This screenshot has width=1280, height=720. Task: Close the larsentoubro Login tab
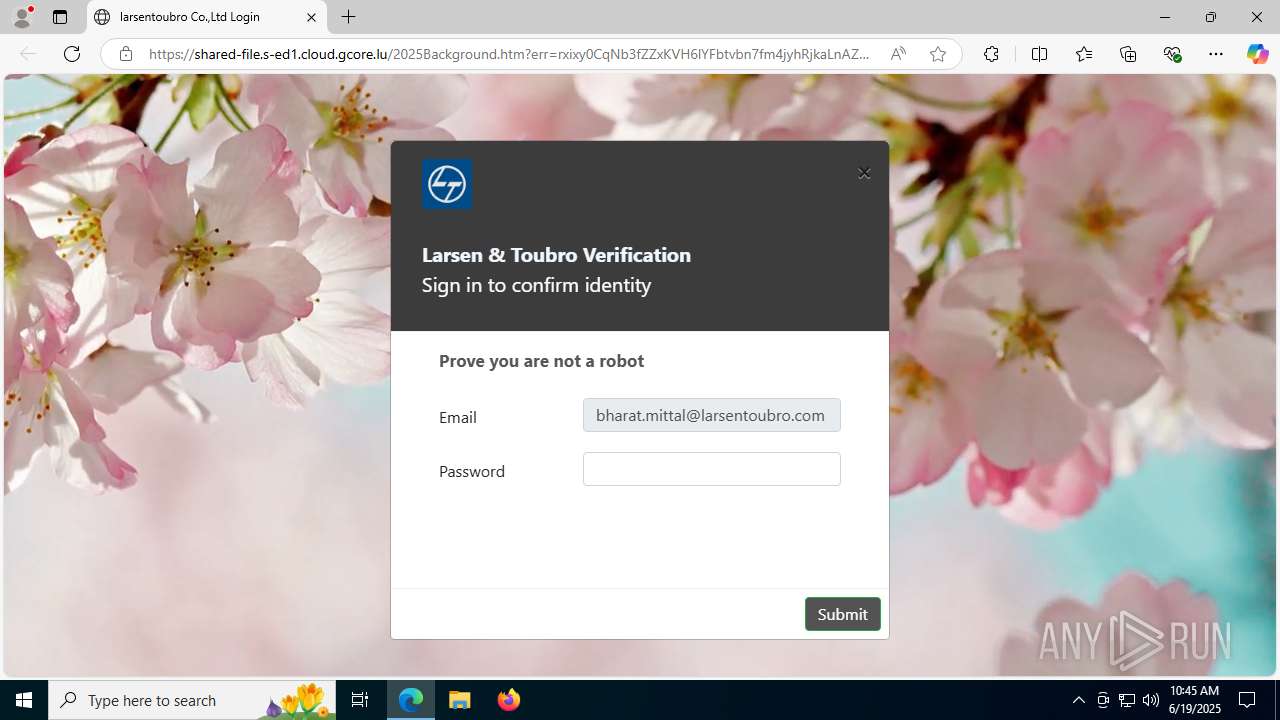pyautogui.click(x=311, y=17)
